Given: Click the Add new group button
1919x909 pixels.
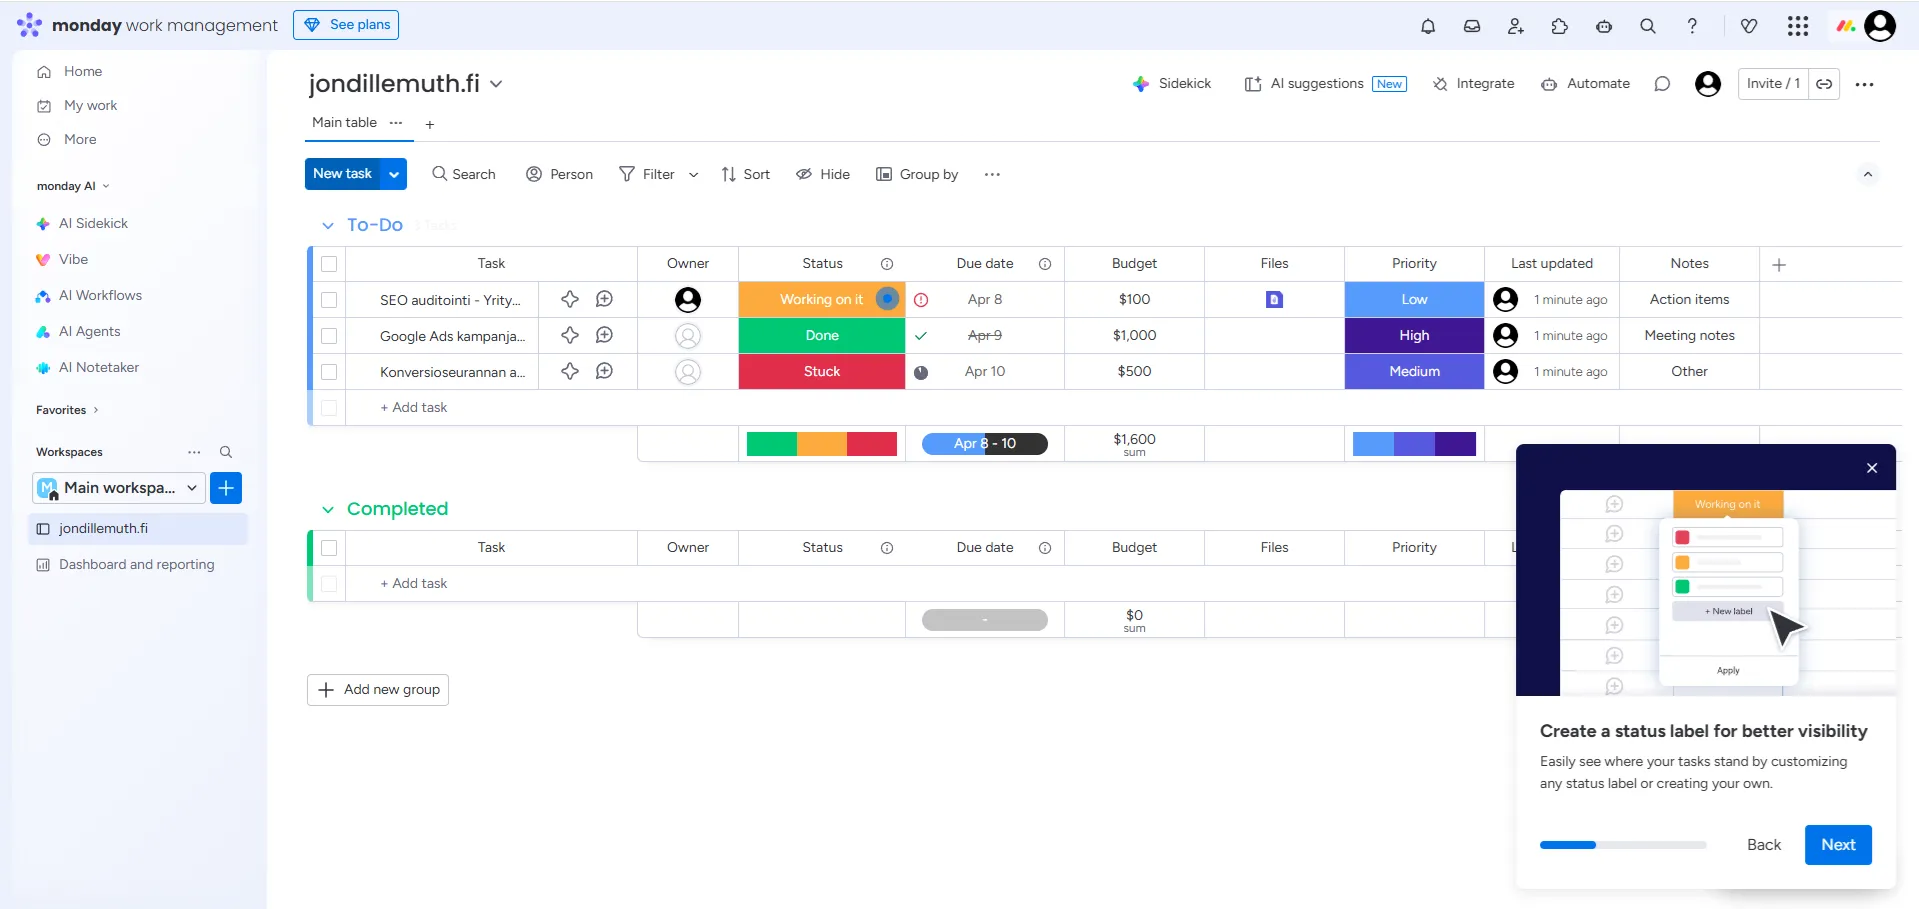Looking at the screenshot, I should pos(378,690).
